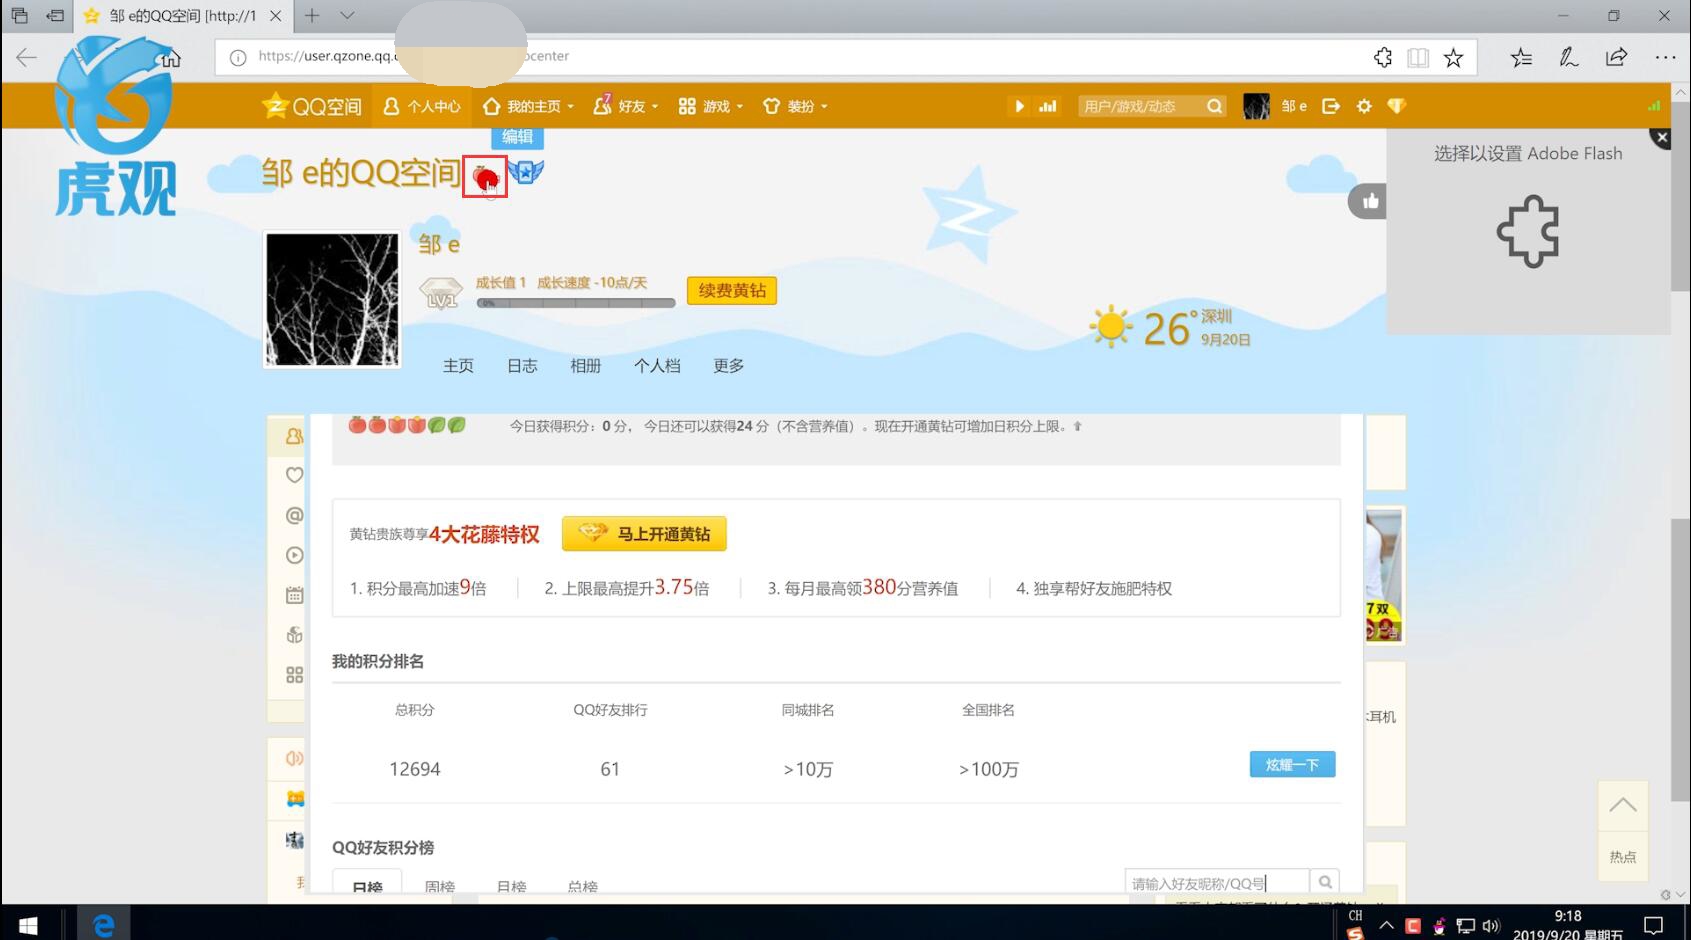Add page to favorites with star icon
The image size is (1691, 940).
(1454, 57)
